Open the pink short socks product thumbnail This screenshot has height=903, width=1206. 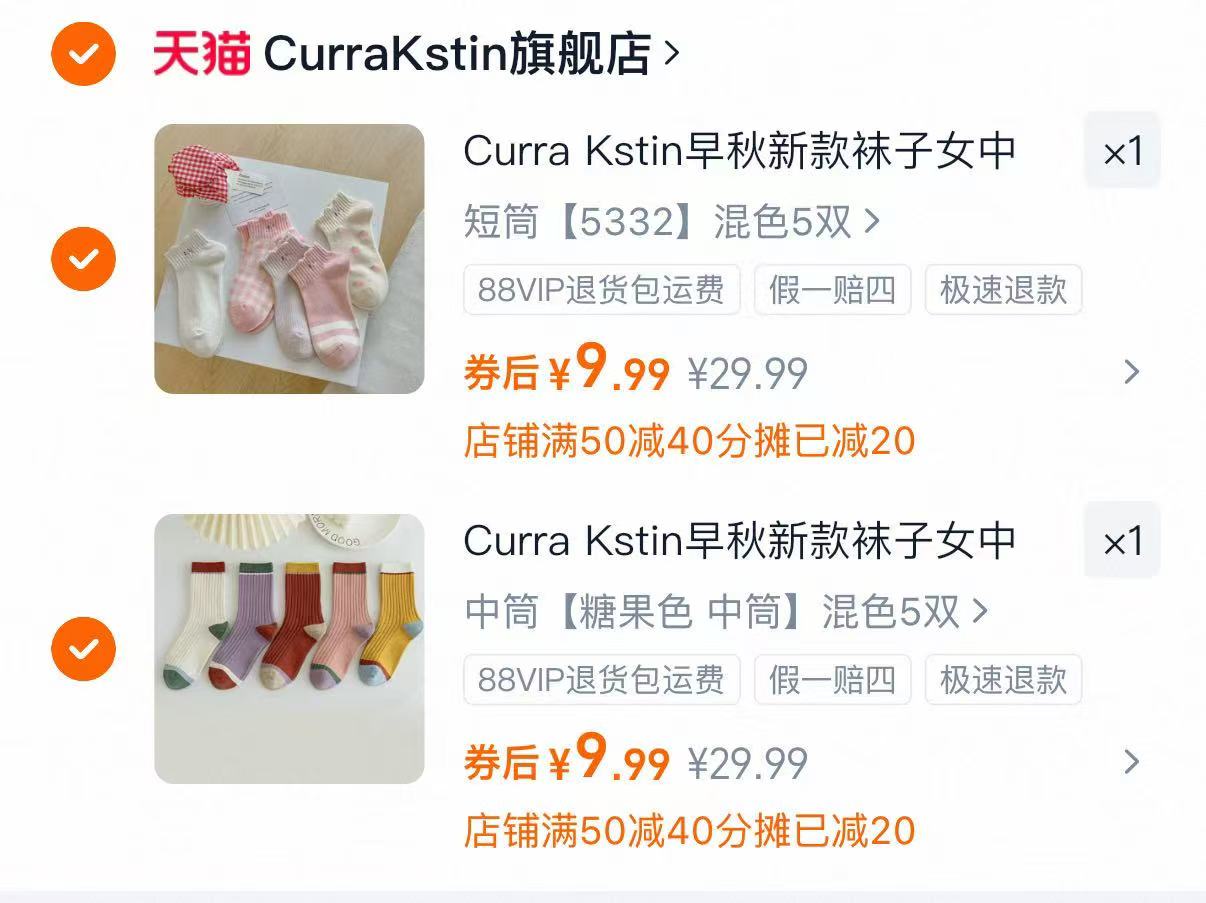pos(289,259)
